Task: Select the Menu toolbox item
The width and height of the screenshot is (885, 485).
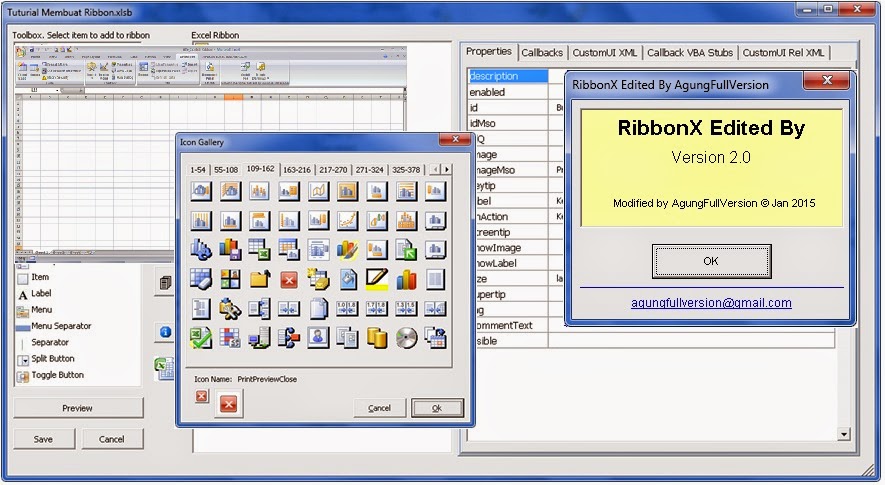Action: point(35,310)
